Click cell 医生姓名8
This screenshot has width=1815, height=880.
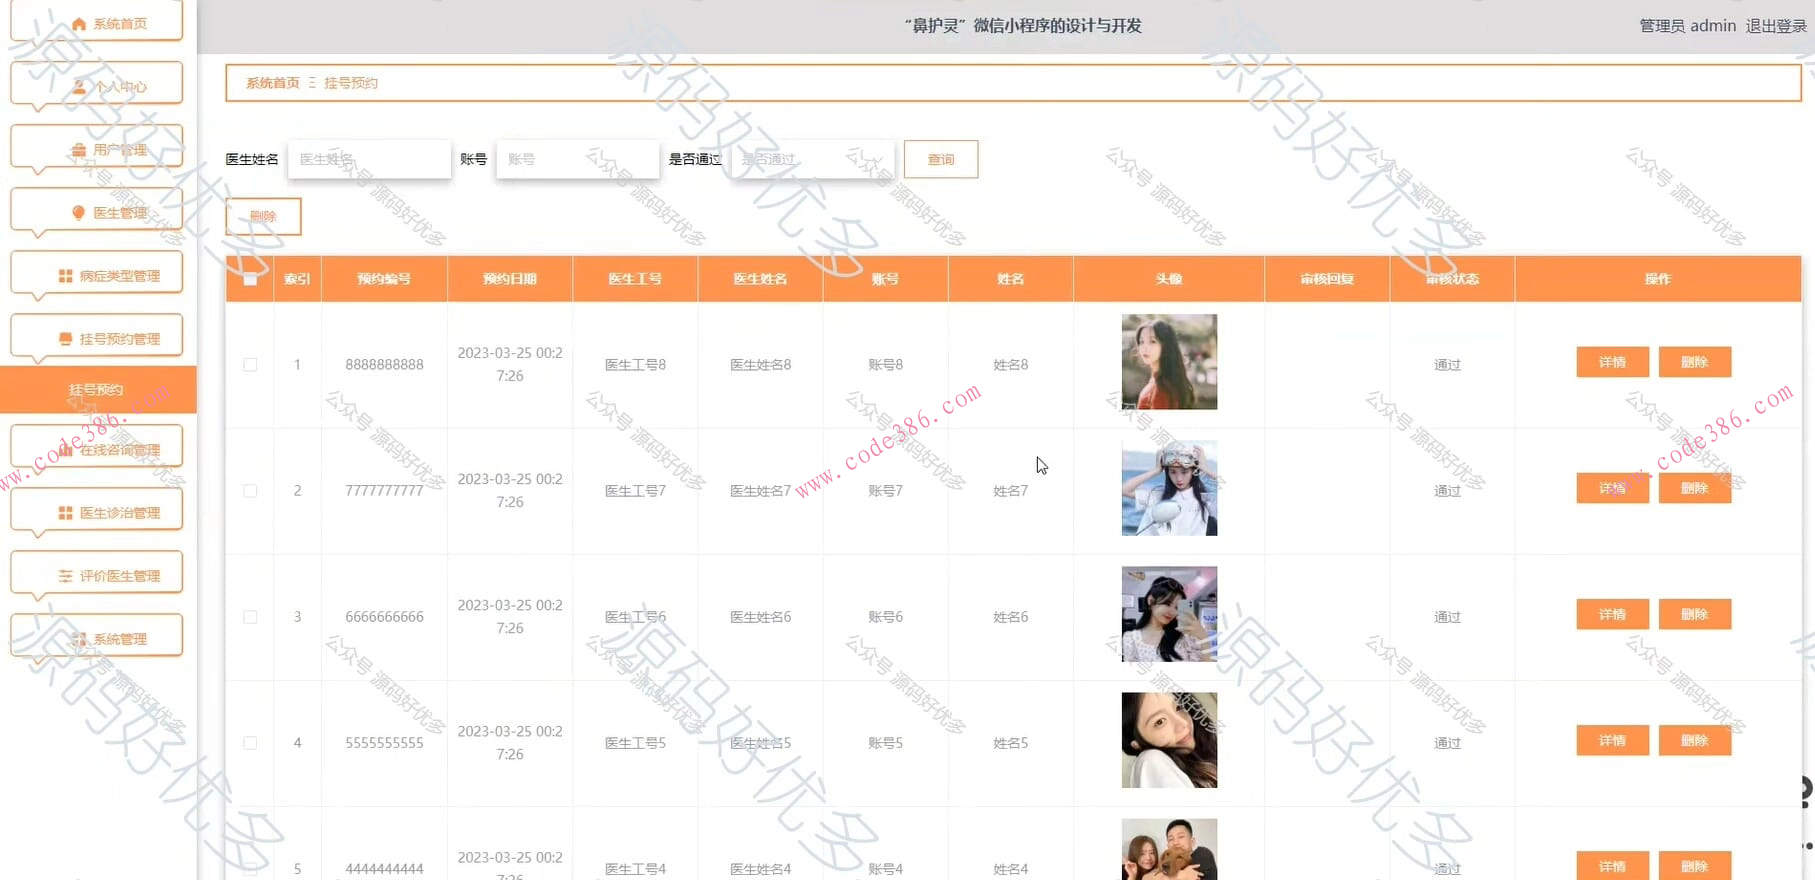(x=760, y=365)
